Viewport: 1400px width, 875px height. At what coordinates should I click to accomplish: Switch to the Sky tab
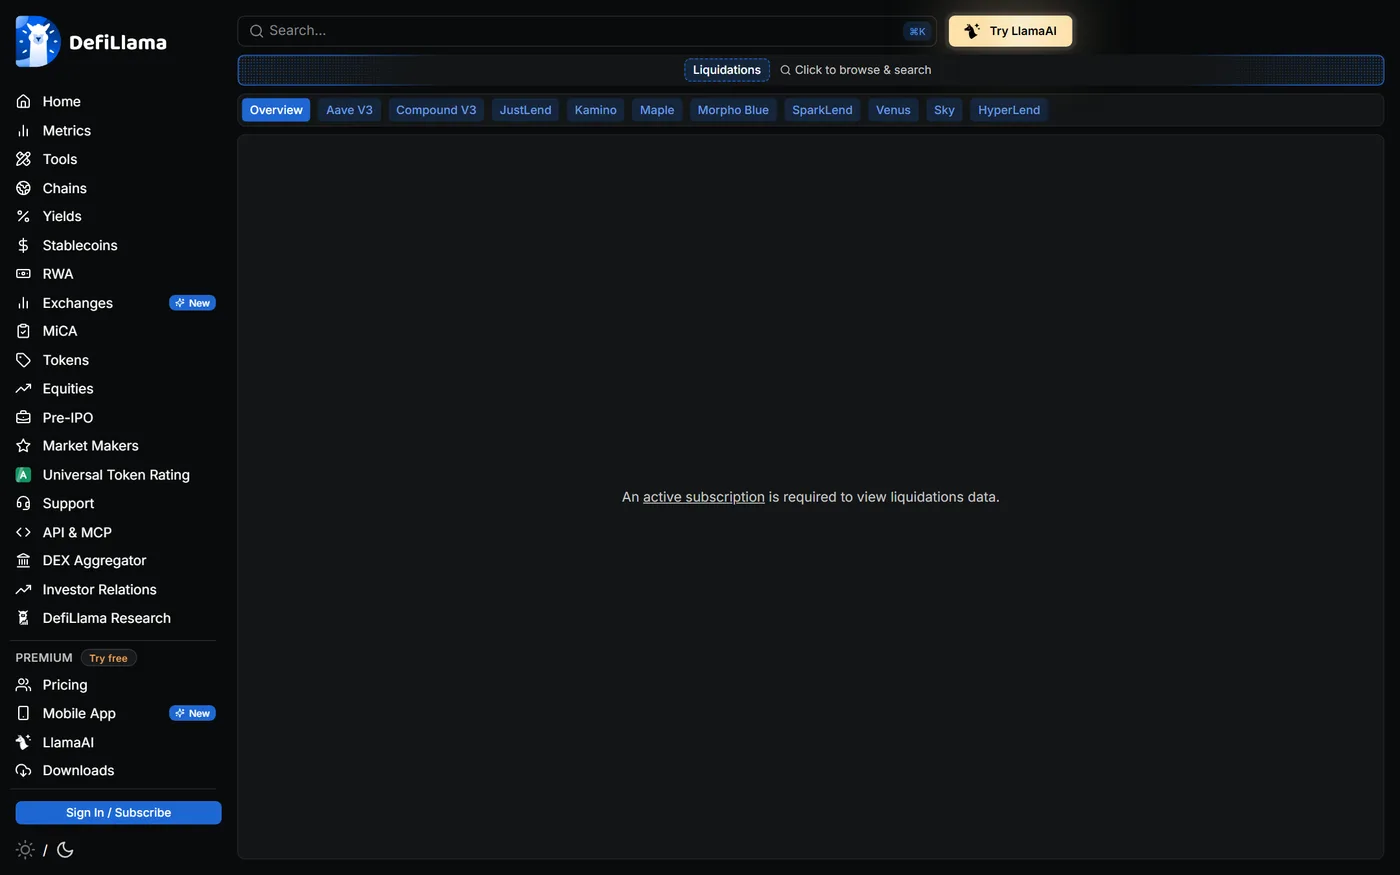click(x=944, y=110)
